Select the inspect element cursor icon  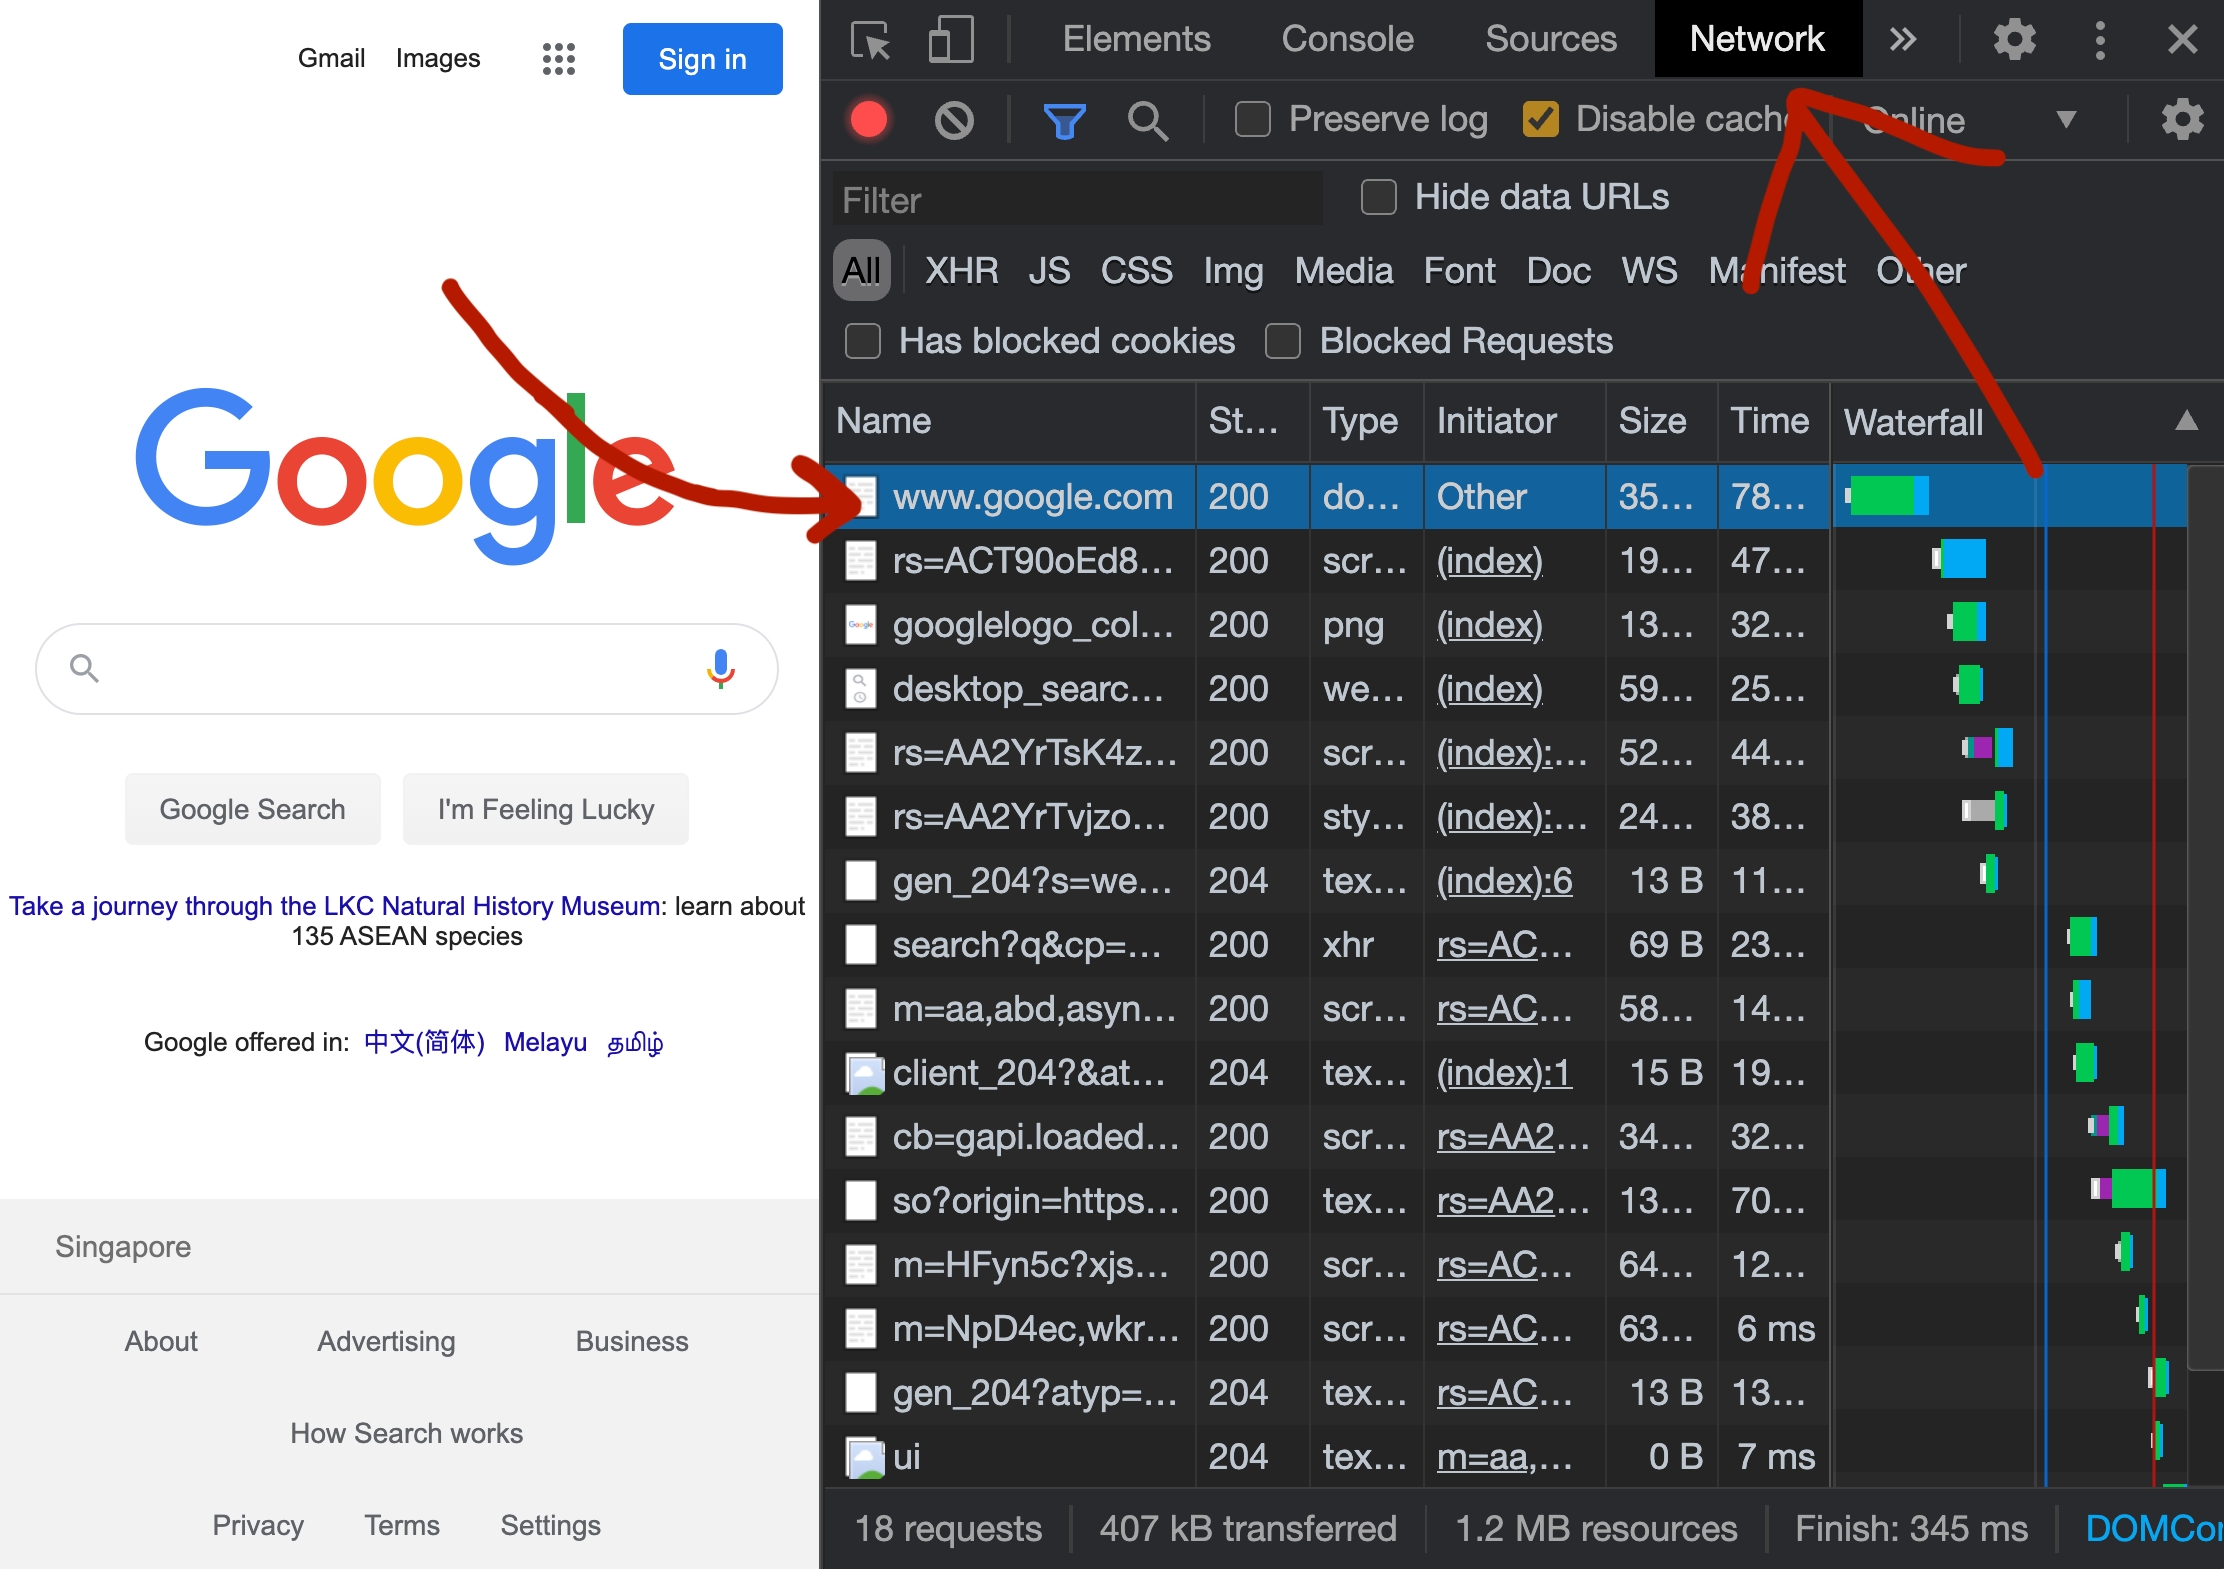point(871,40)
